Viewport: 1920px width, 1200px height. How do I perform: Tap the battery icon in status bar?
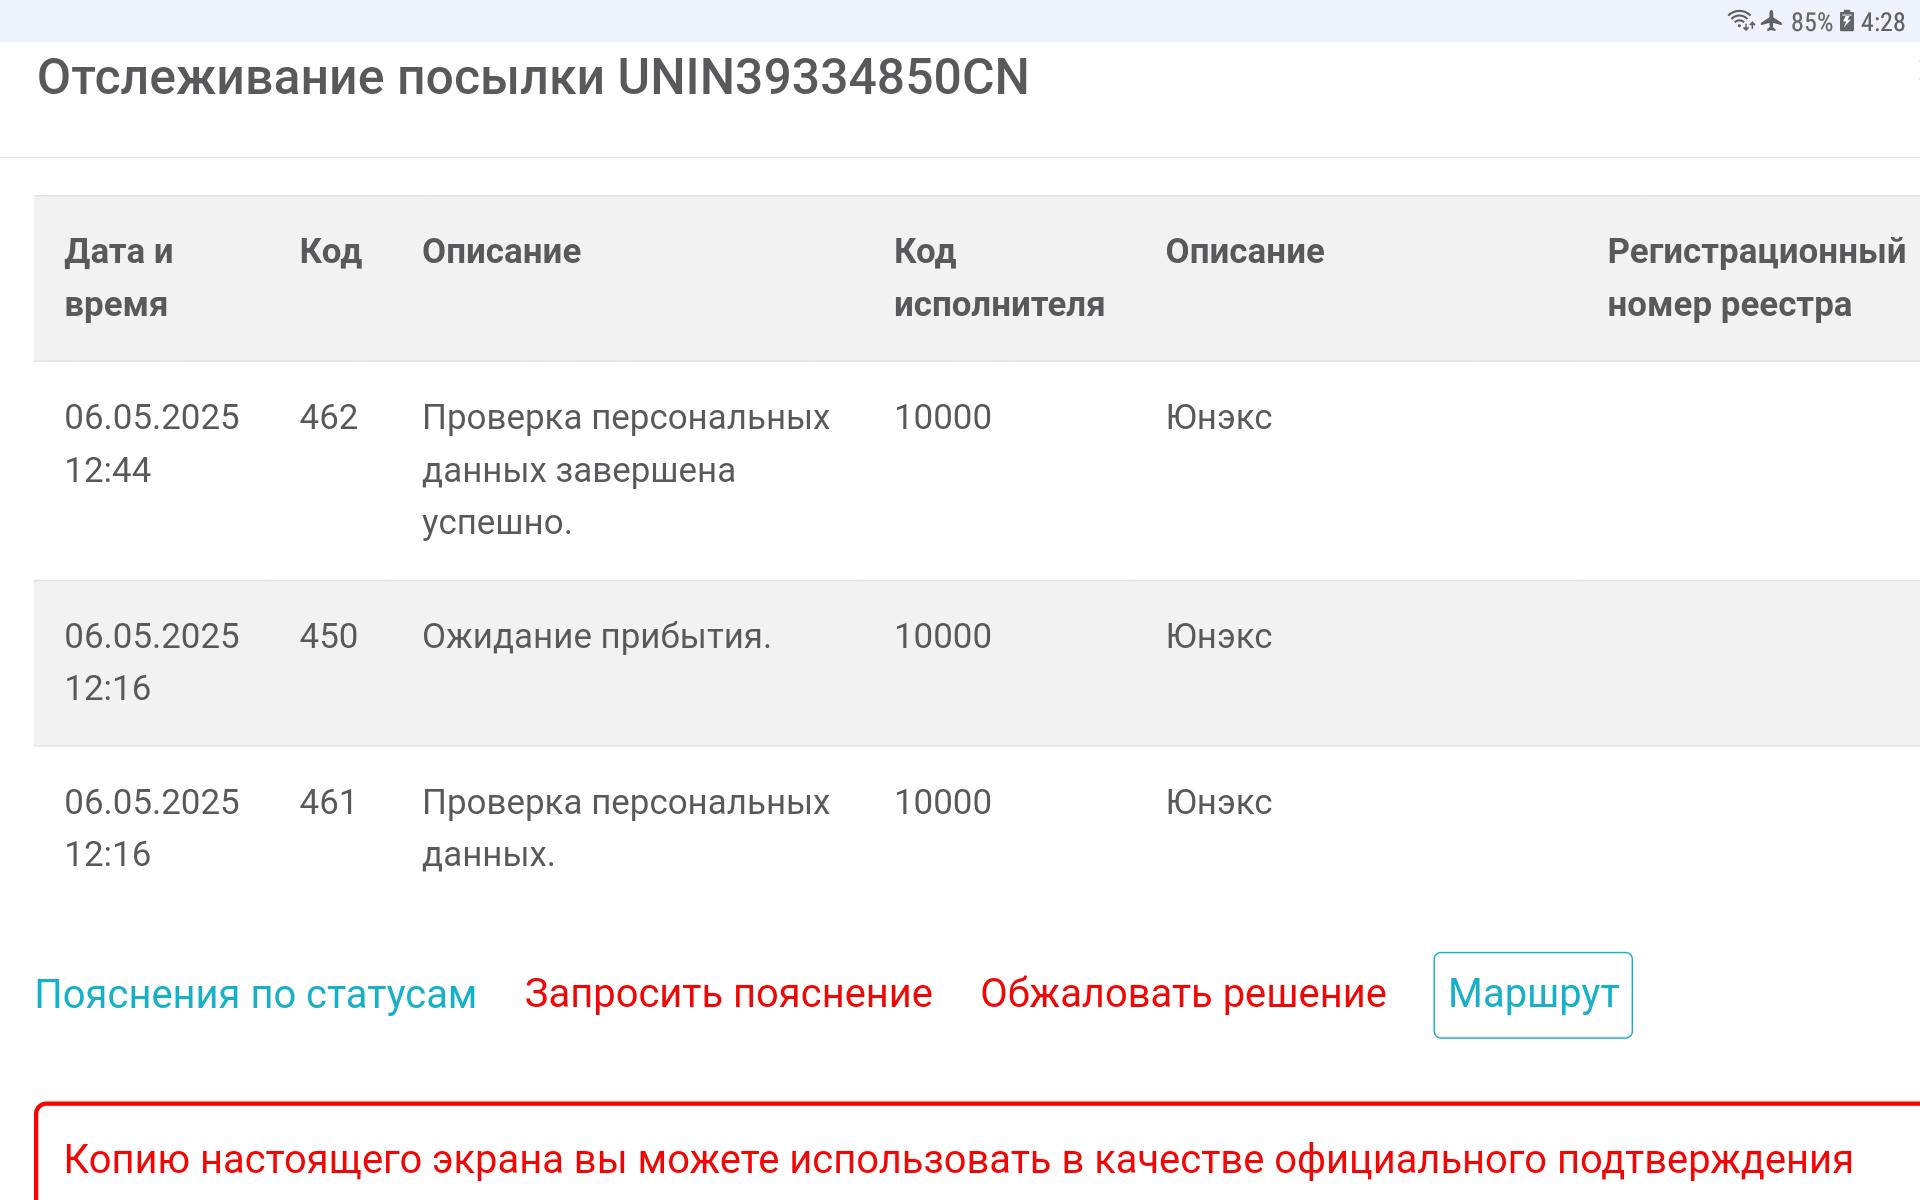pyautogui.click(x=1846, y=21)
